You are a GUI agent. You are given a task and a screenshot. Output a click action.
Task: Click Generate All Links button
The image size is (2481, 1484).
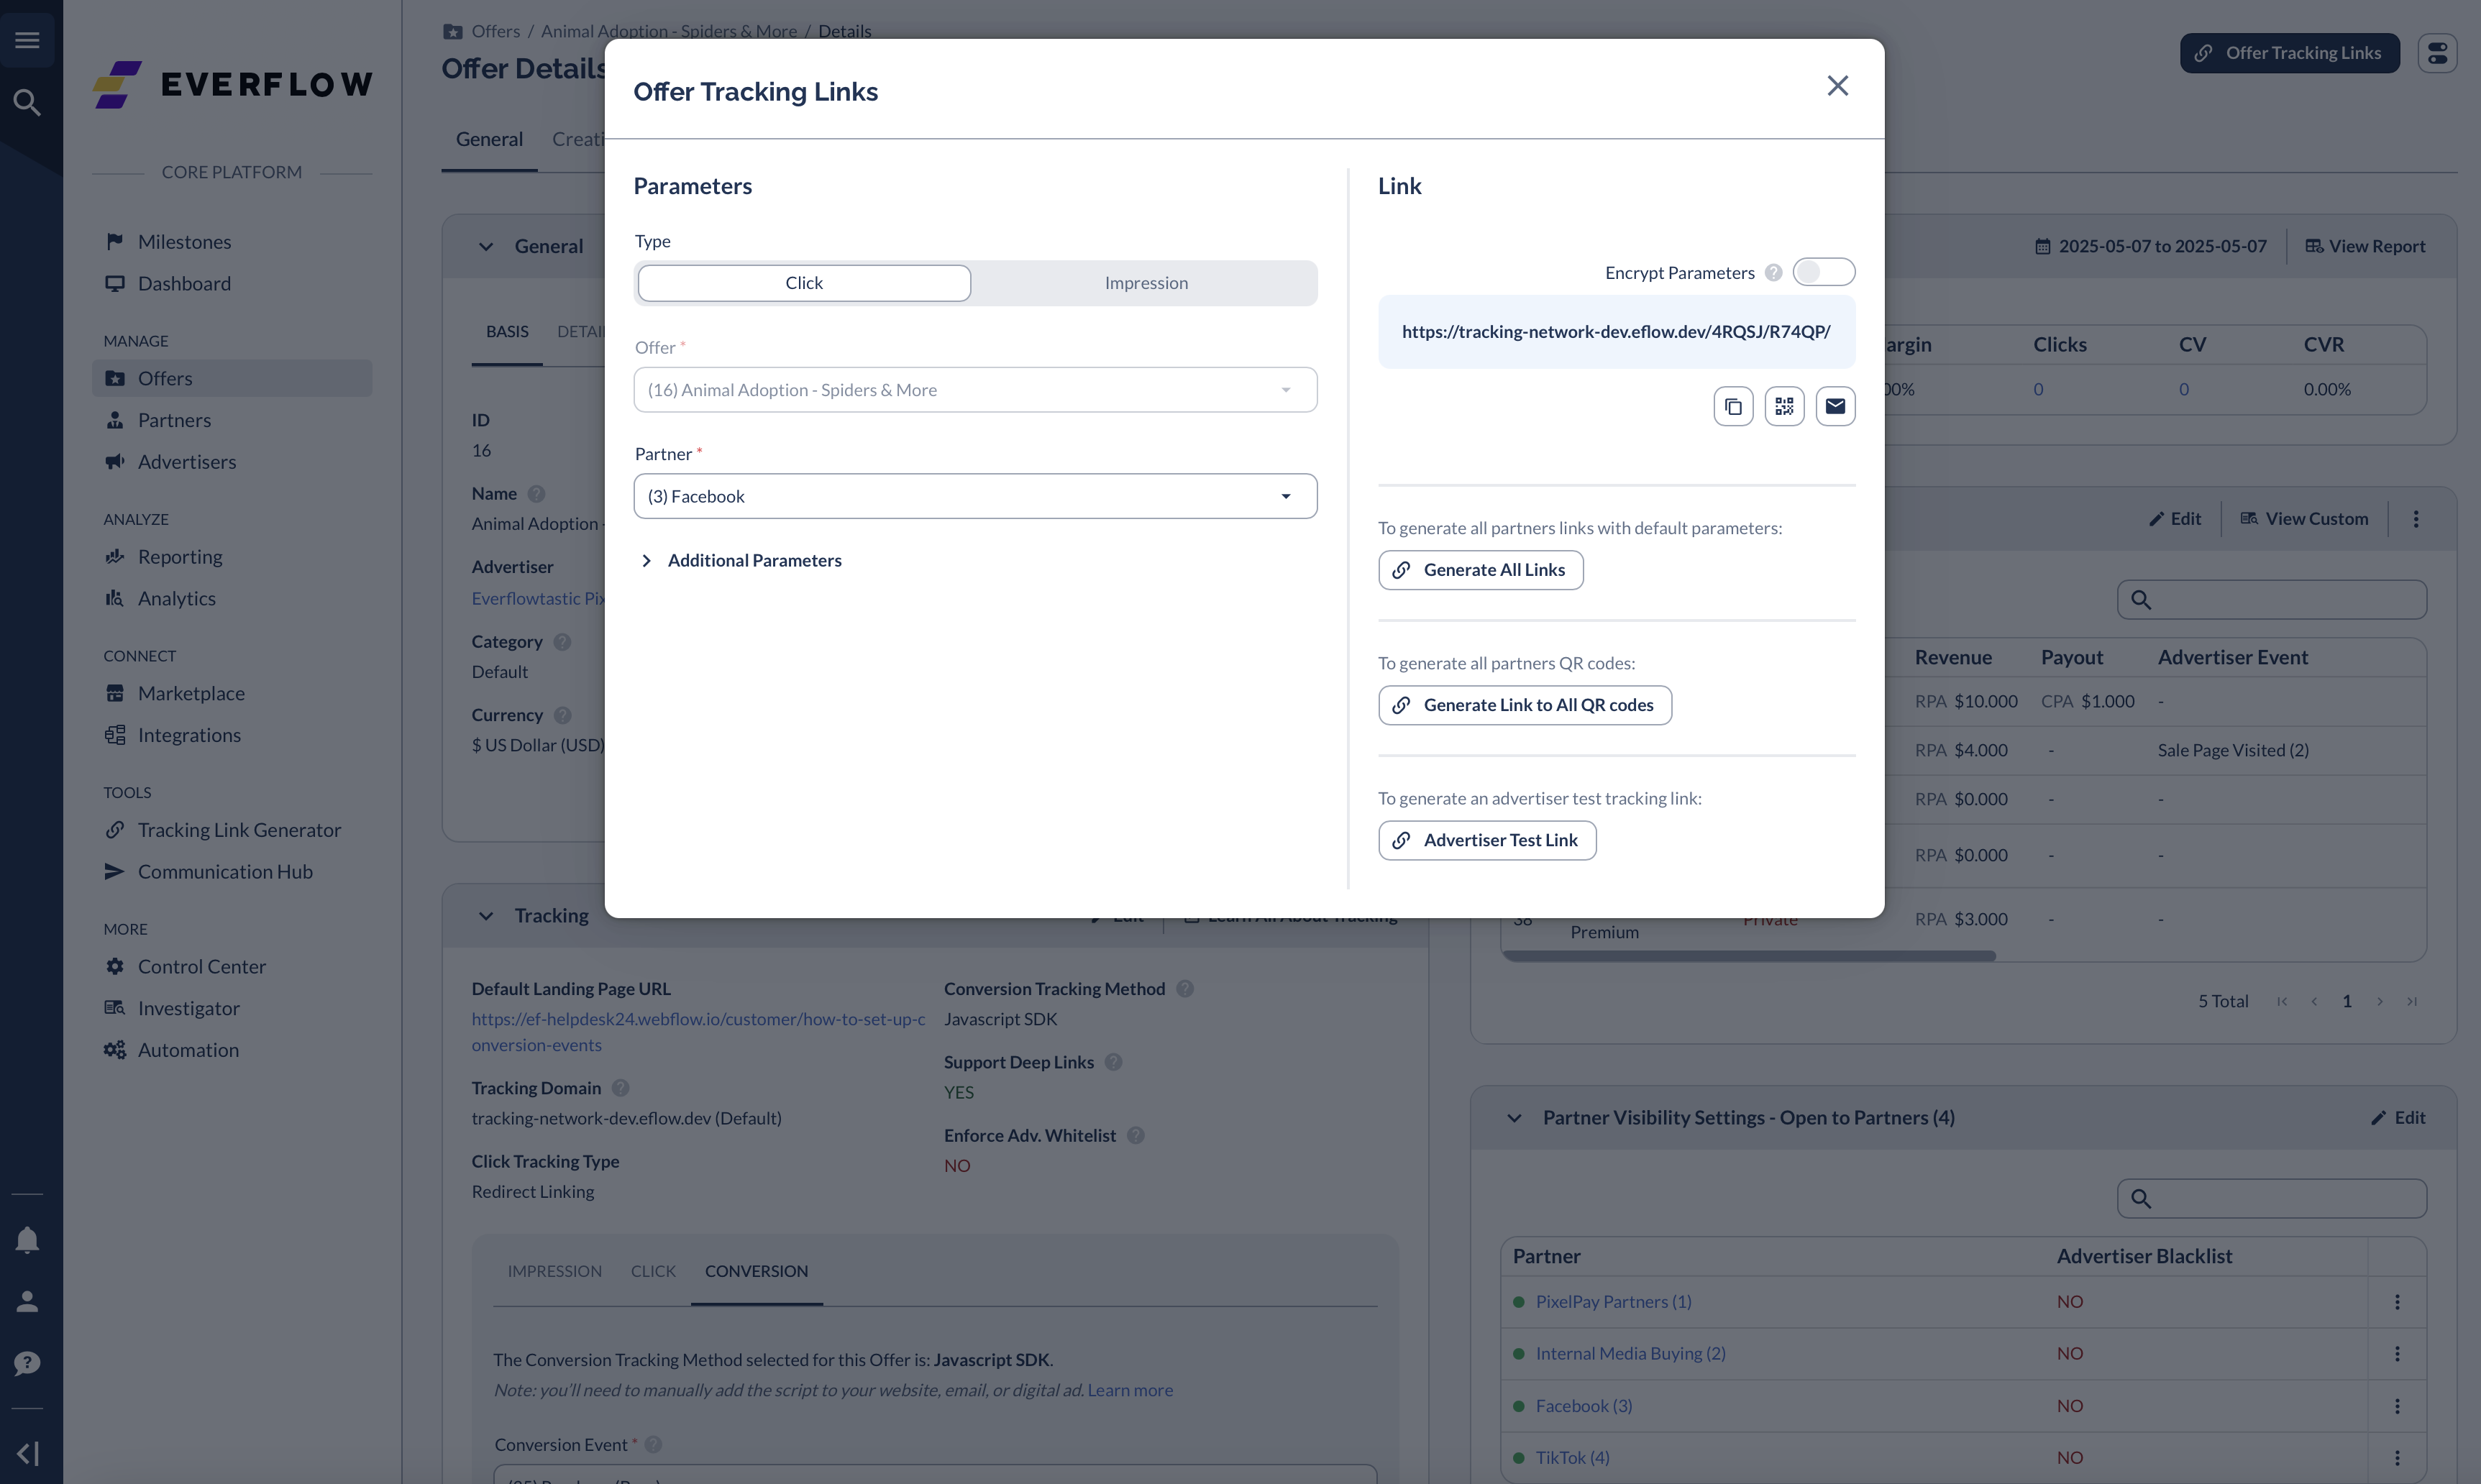tap(1480, 570)
